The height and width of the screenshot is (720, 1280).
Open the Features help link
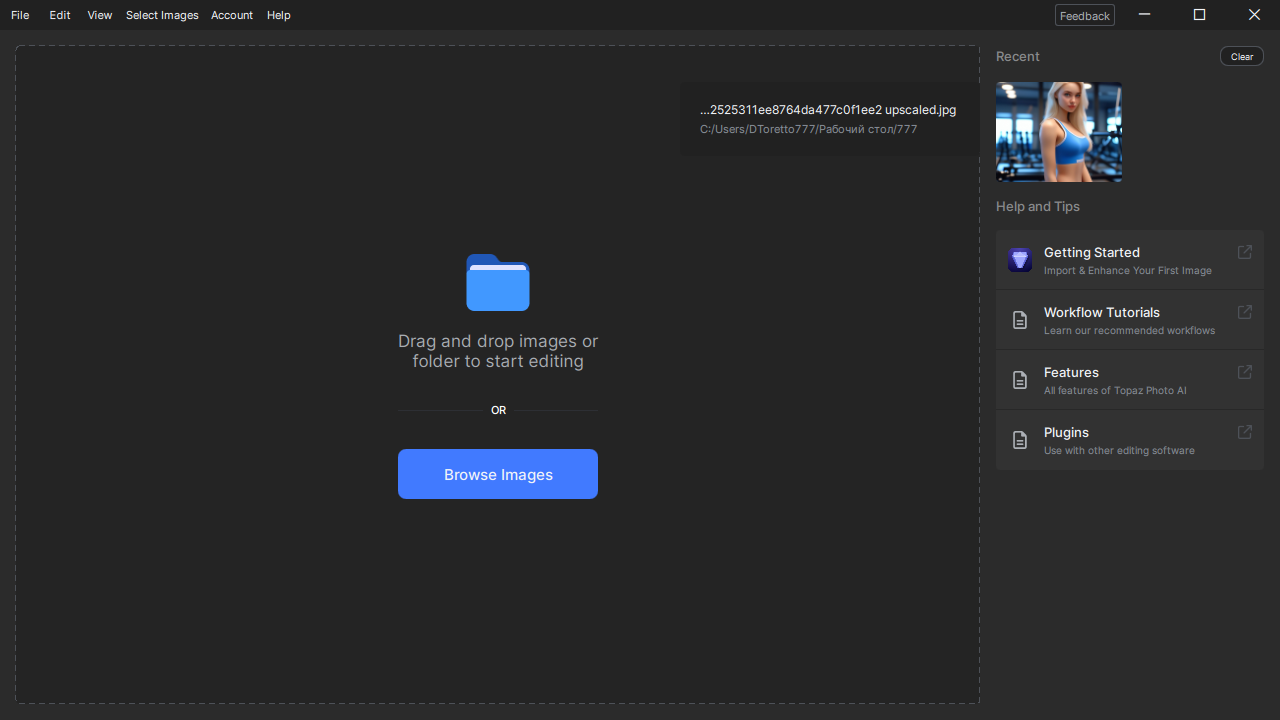point(1130,380)
